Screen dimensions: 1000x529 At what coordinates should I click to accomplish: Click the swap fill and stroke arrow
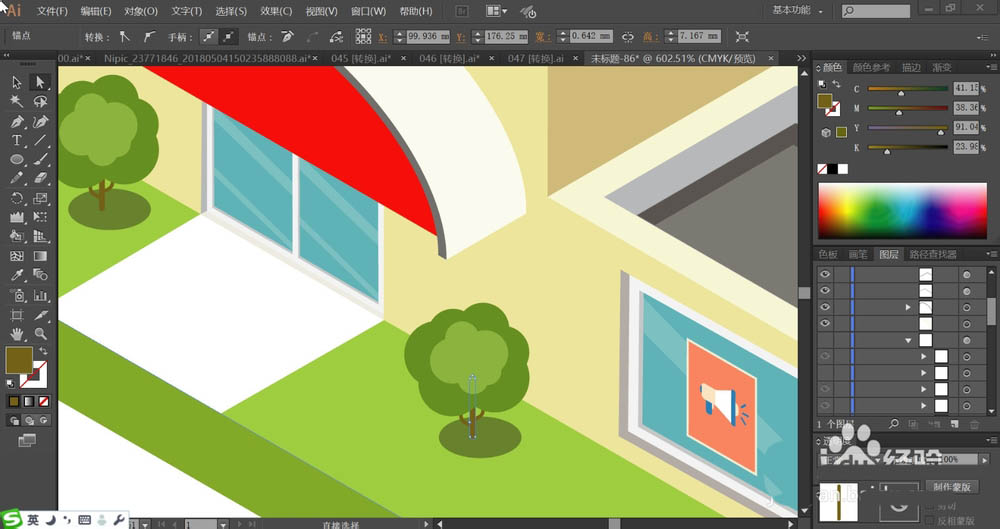[43, 351]
